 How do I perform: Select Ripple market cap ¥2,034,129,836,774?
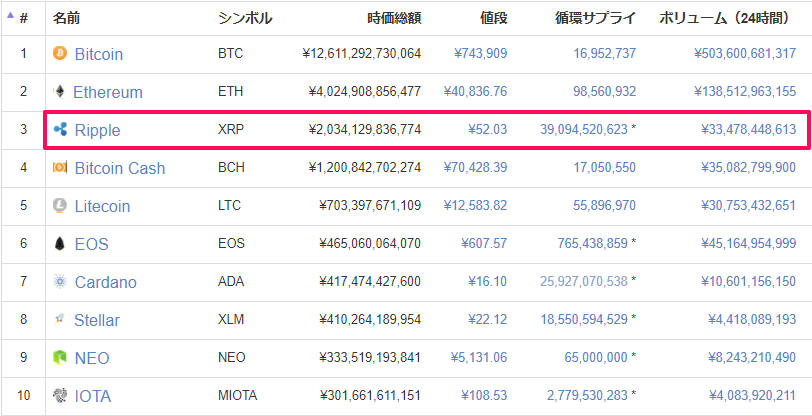click(365, 130)
